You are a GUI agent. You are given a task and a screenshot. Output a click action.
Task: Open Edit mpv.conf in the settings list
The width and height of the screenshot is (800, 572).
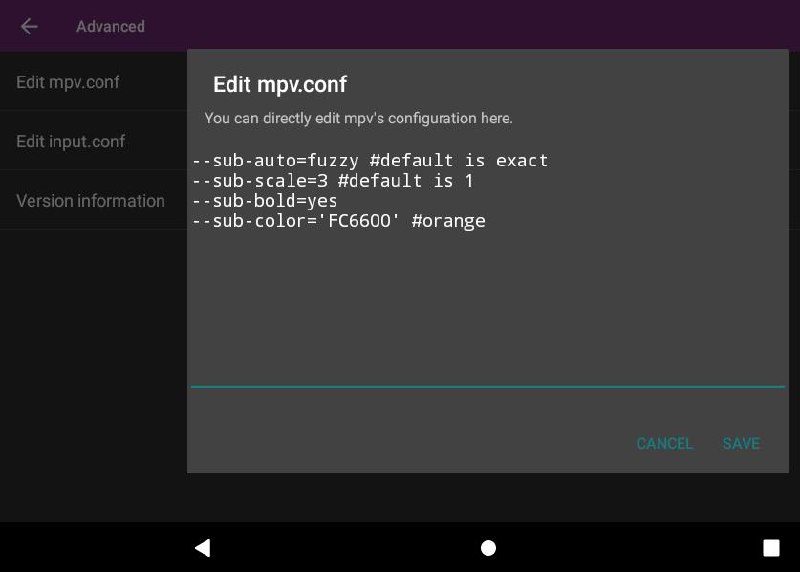tap(93, 82)
